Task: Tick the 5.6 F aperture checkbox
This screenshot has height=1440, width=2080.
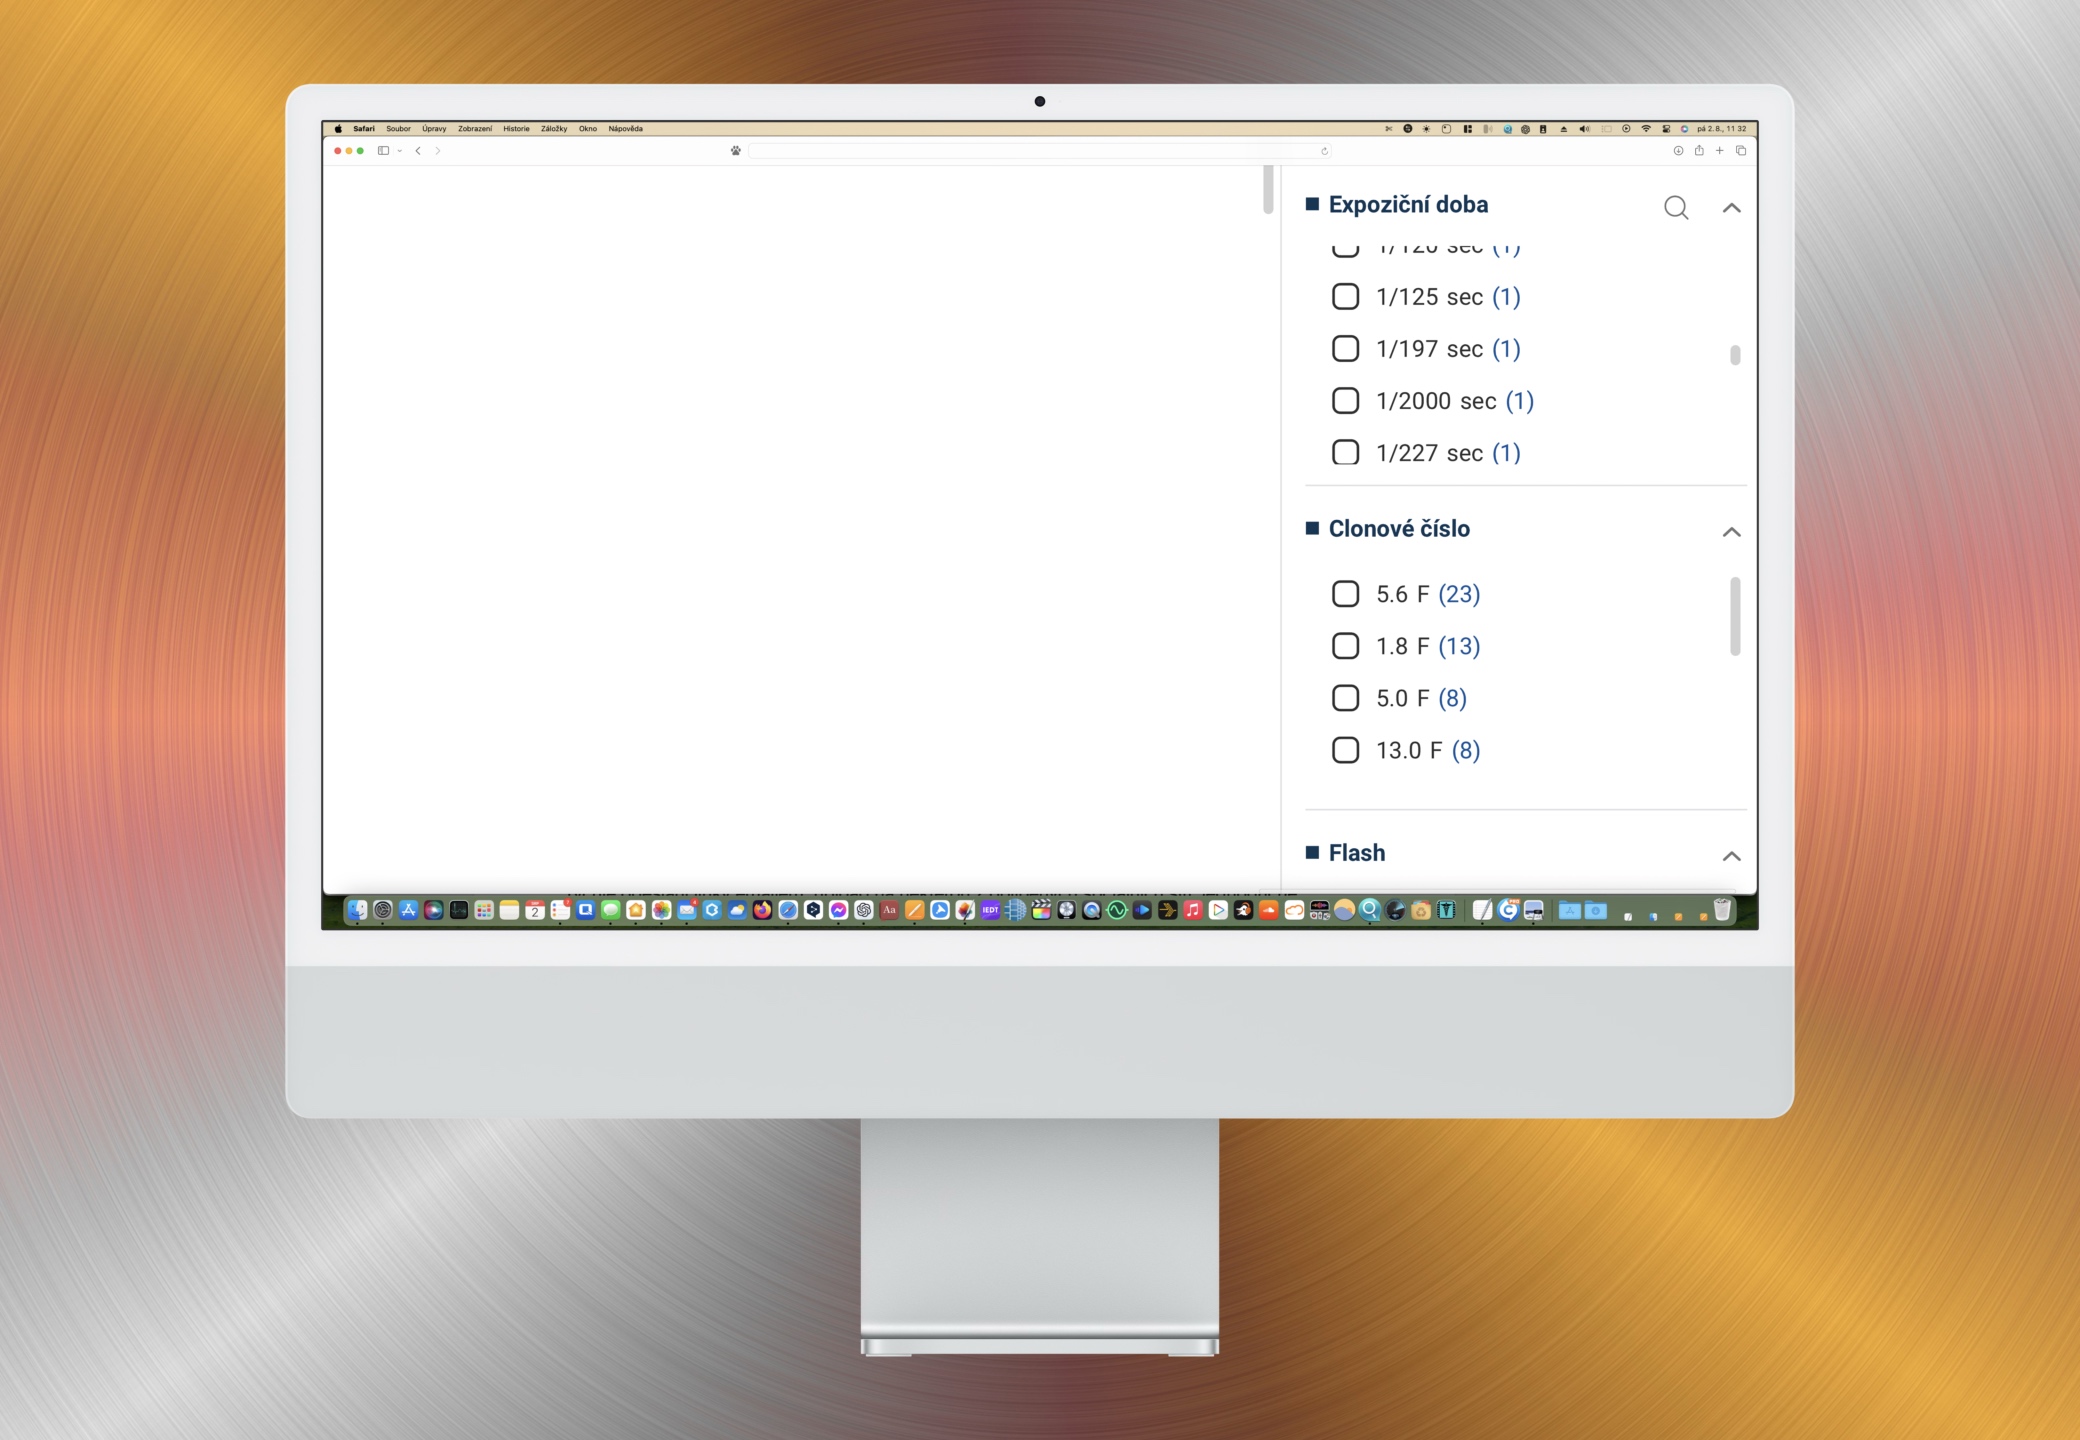Action: pyautogui.click(x=1345, y=594)
